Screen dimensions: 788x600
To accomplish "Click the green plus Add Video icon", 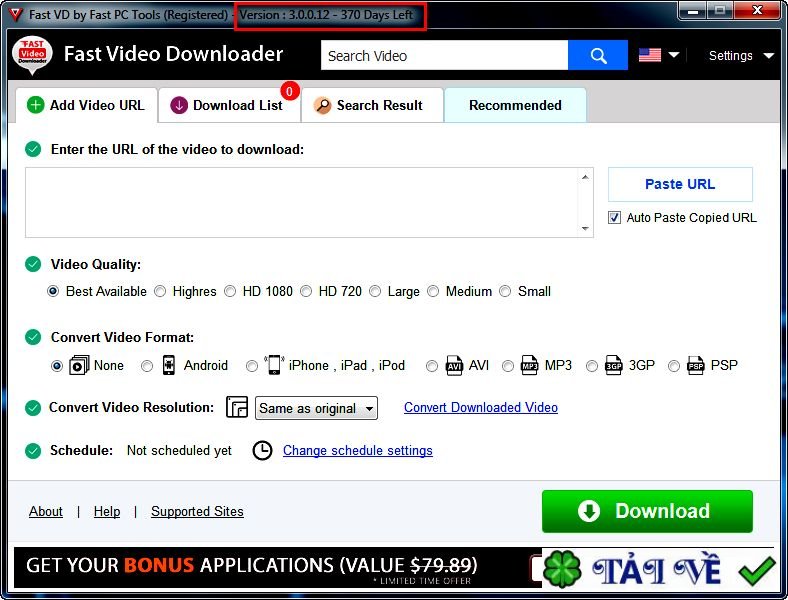I will (35, 105).
